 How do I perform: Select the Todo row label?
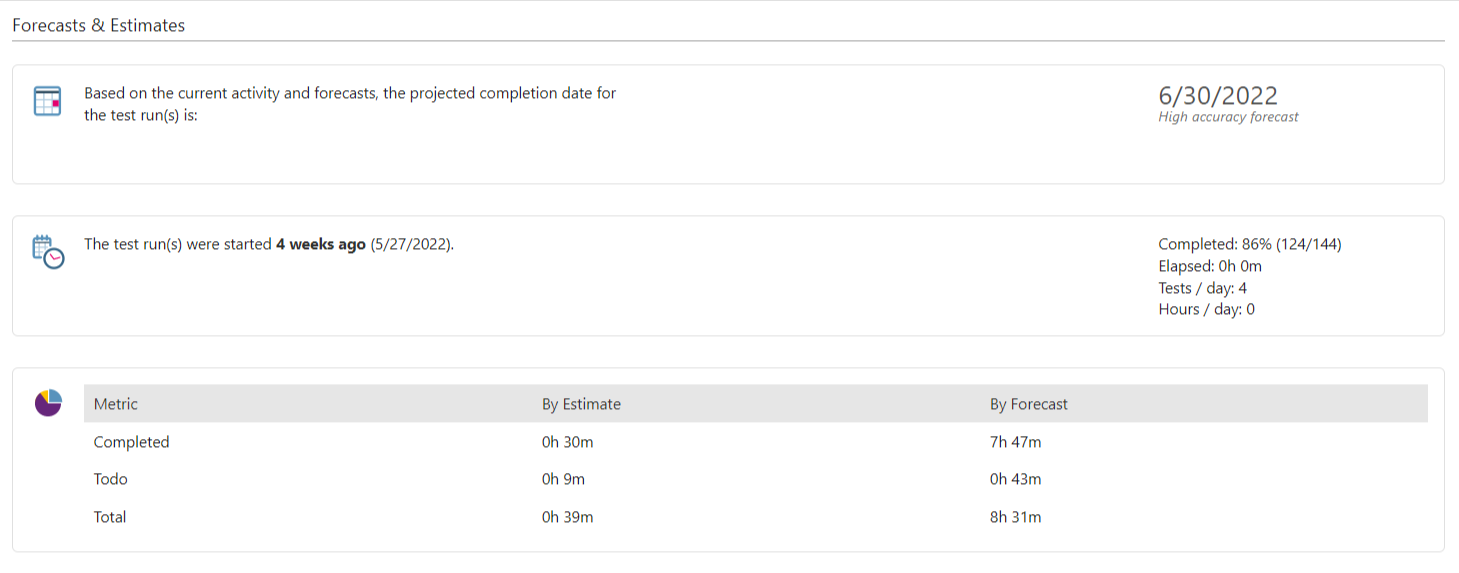click(x=111, y=479)
